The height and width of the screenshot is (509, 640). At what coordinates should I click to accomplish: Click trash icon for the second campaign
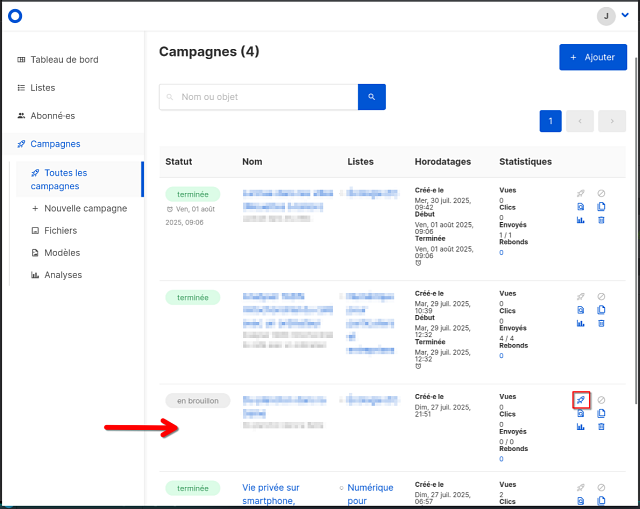click(601, 323)
